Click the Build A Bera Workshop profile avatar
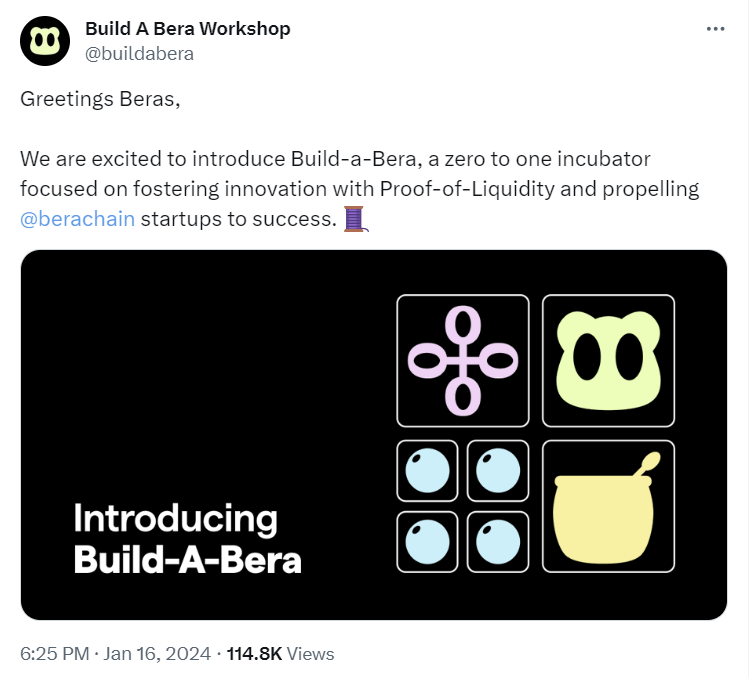This screenshot has height=677, width=755. (x=45, y=41)
